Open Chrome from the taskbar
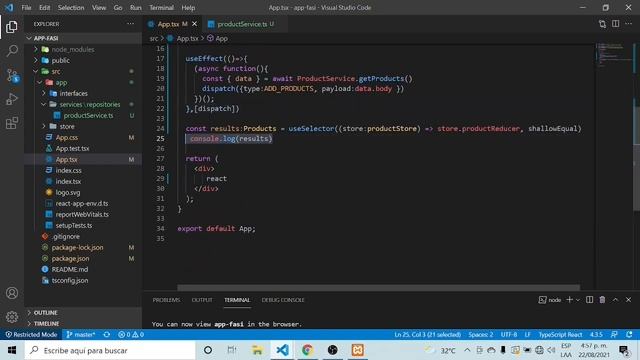Screen dimensions: 640x360 tap(307, 350)
